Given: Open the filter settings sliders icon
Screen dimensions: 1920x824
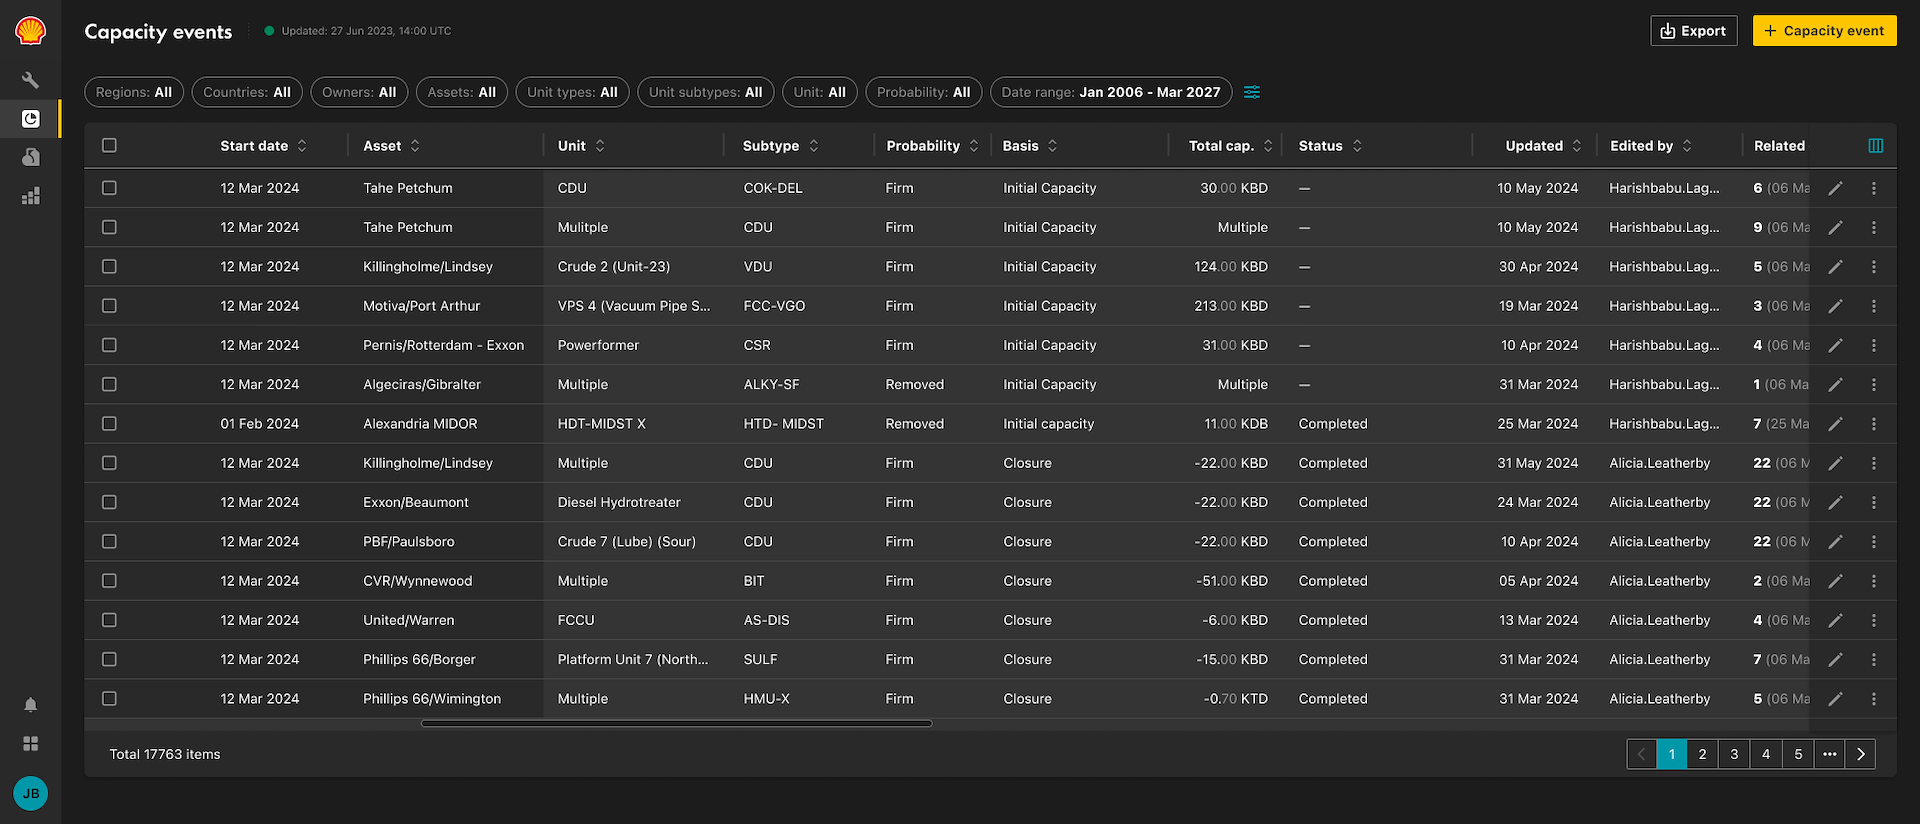Looking at the screenshot, I should [1252, 92].
